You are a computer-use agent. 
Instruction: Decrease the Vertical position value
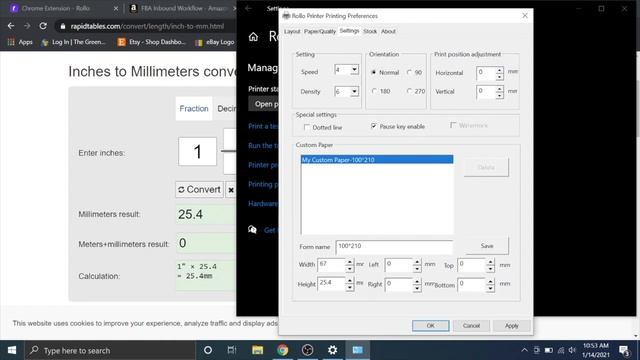point(500,96)
